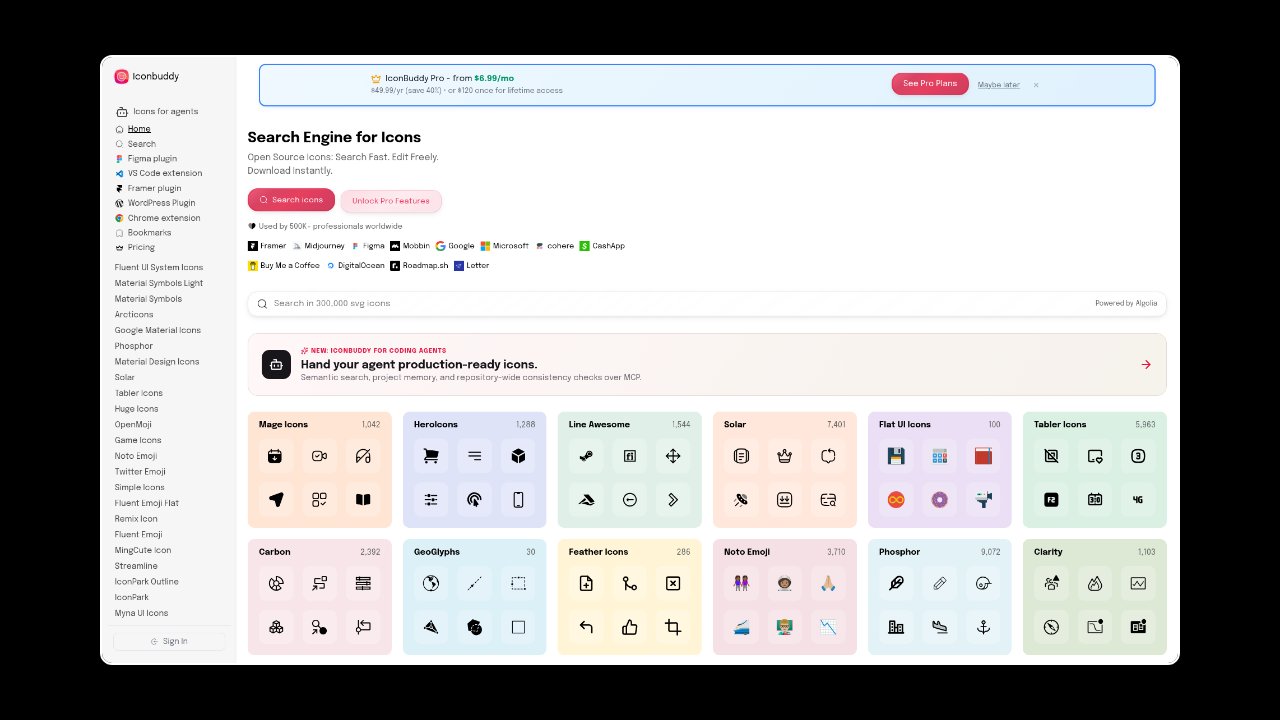
Task: Click the four-way move arrows in Line Awesome
Action: click(x=673, y=456)
